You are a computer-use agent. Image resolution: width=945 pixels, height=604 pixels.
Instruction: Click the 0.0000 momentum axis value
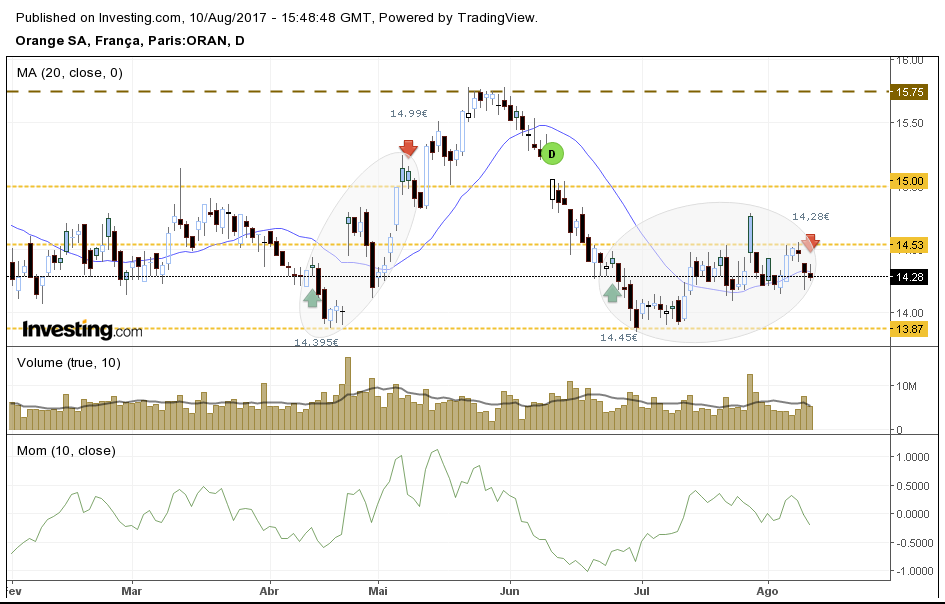pyautogui.click(x=912, y=514)
